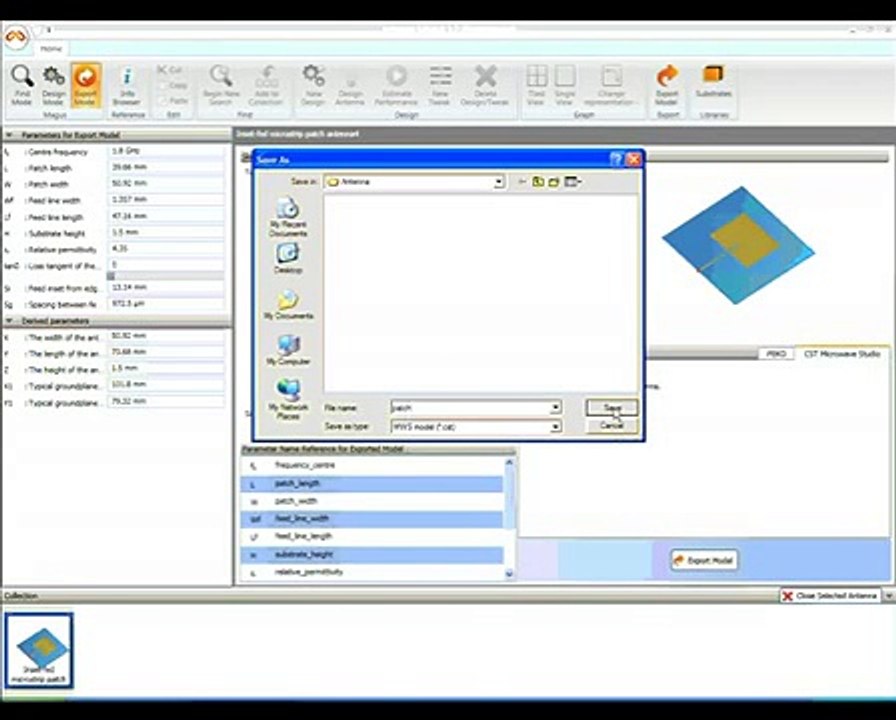Go to My Computer in Save As dialog
The width and height of the screenshot is (896, 720).
coord(288,350)
